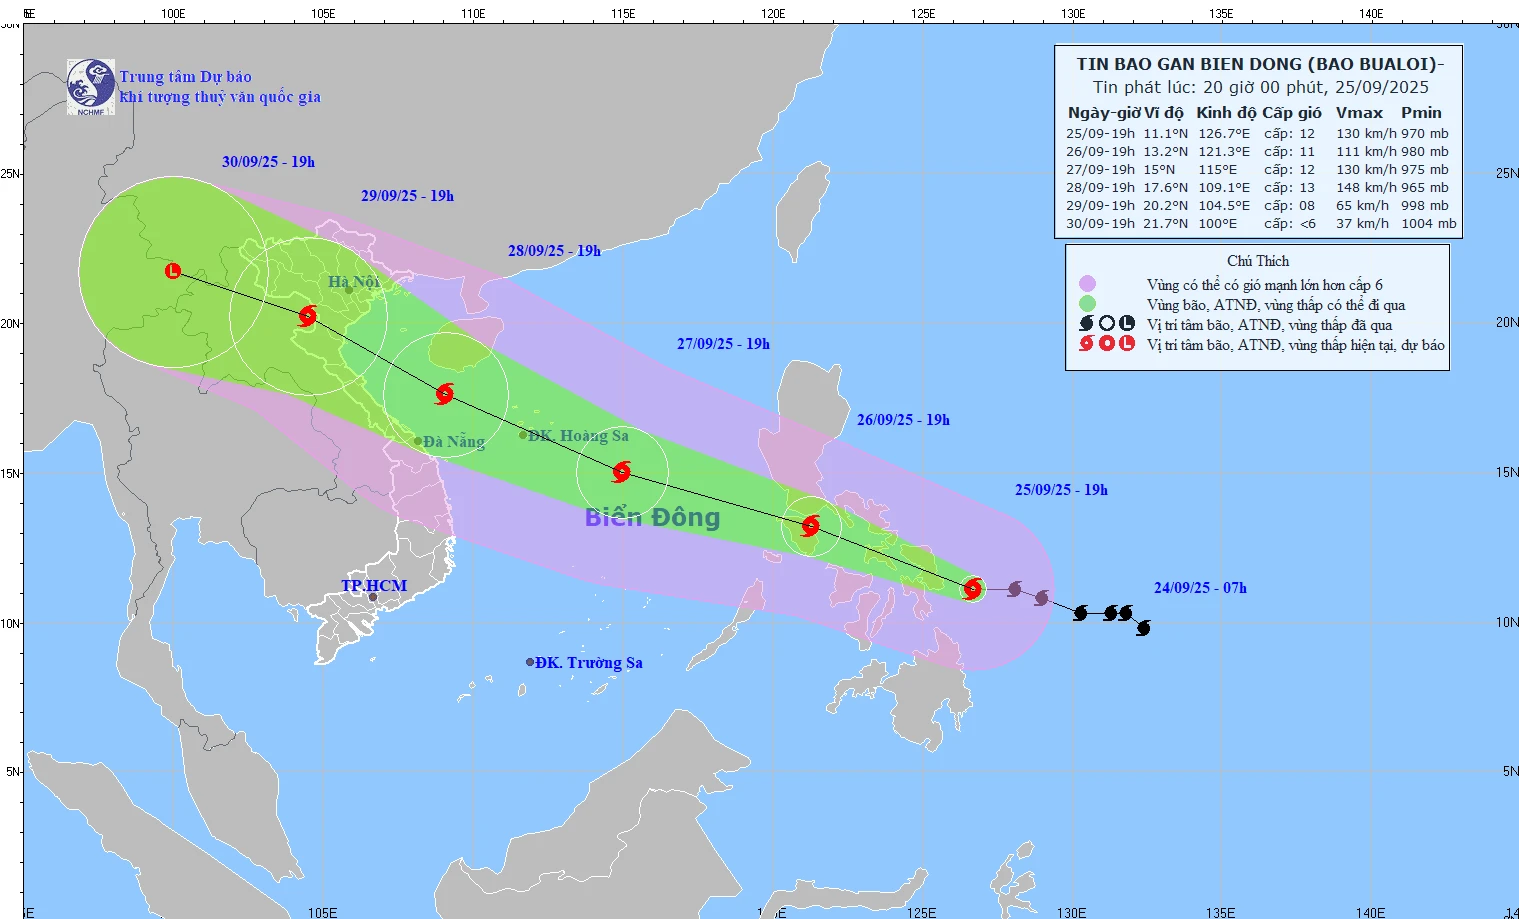Click the 29/09/25 - 19h forecast date label

(x=407, y=196)
